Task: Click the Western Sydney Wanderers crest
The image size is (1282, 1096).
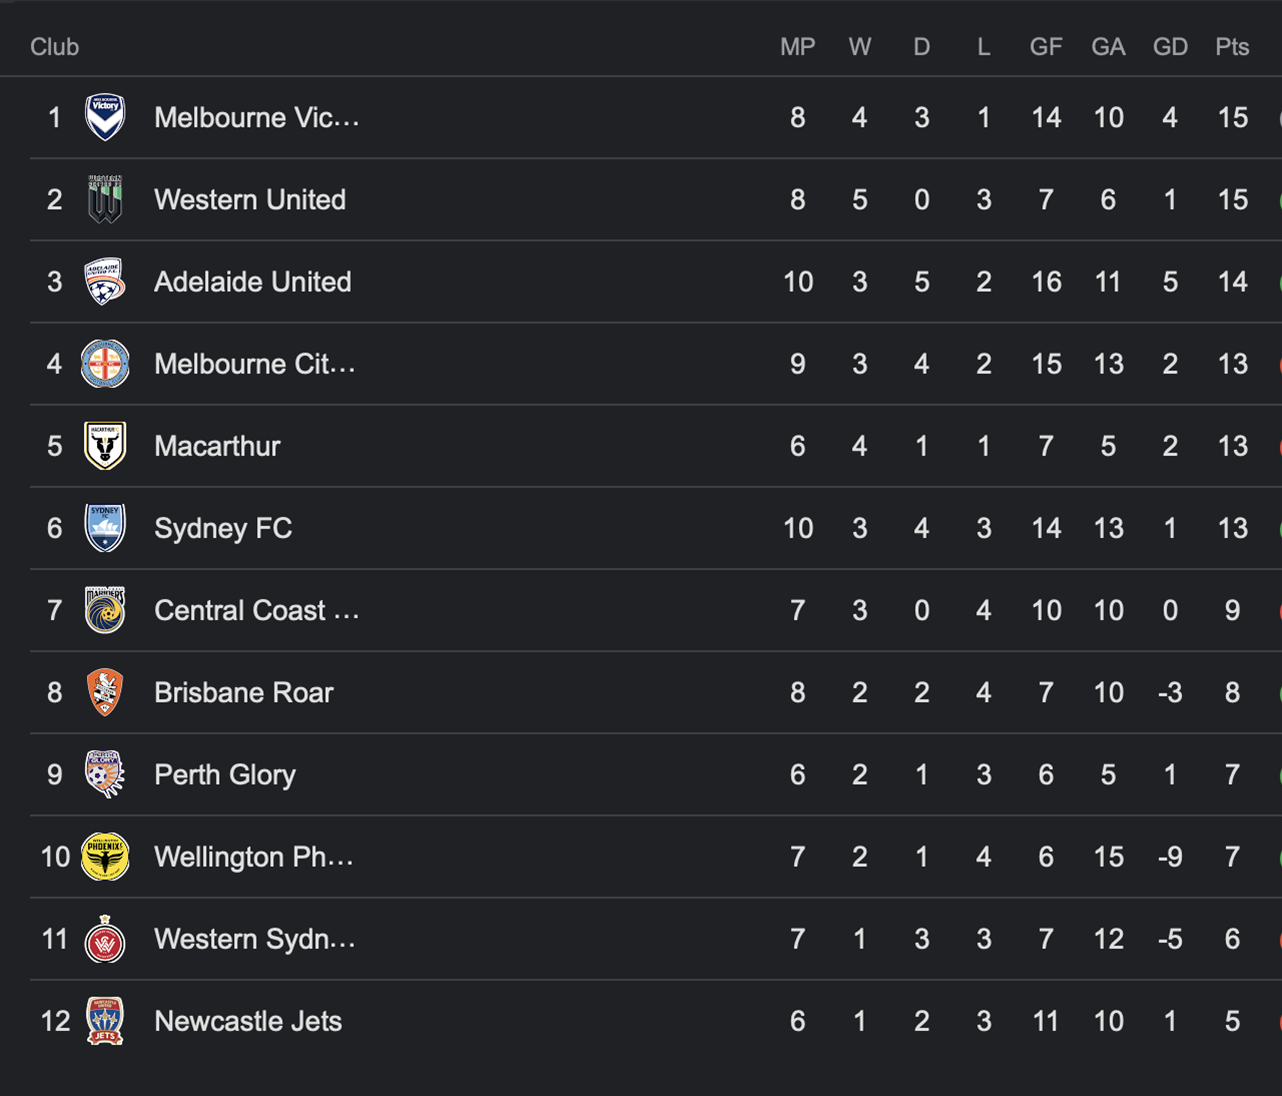Action: coord(105,939)
